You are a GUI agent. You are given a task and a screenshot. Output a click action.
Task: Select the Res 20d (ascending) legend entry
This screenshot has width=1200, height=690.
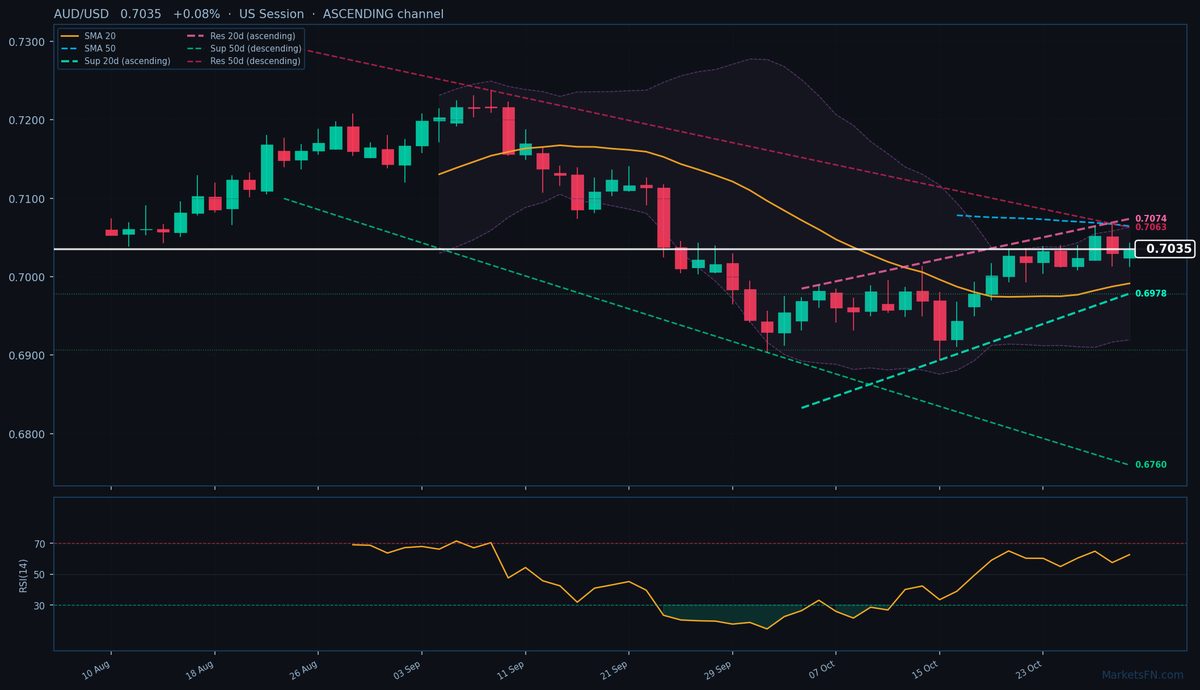click(x=241, y=36)
